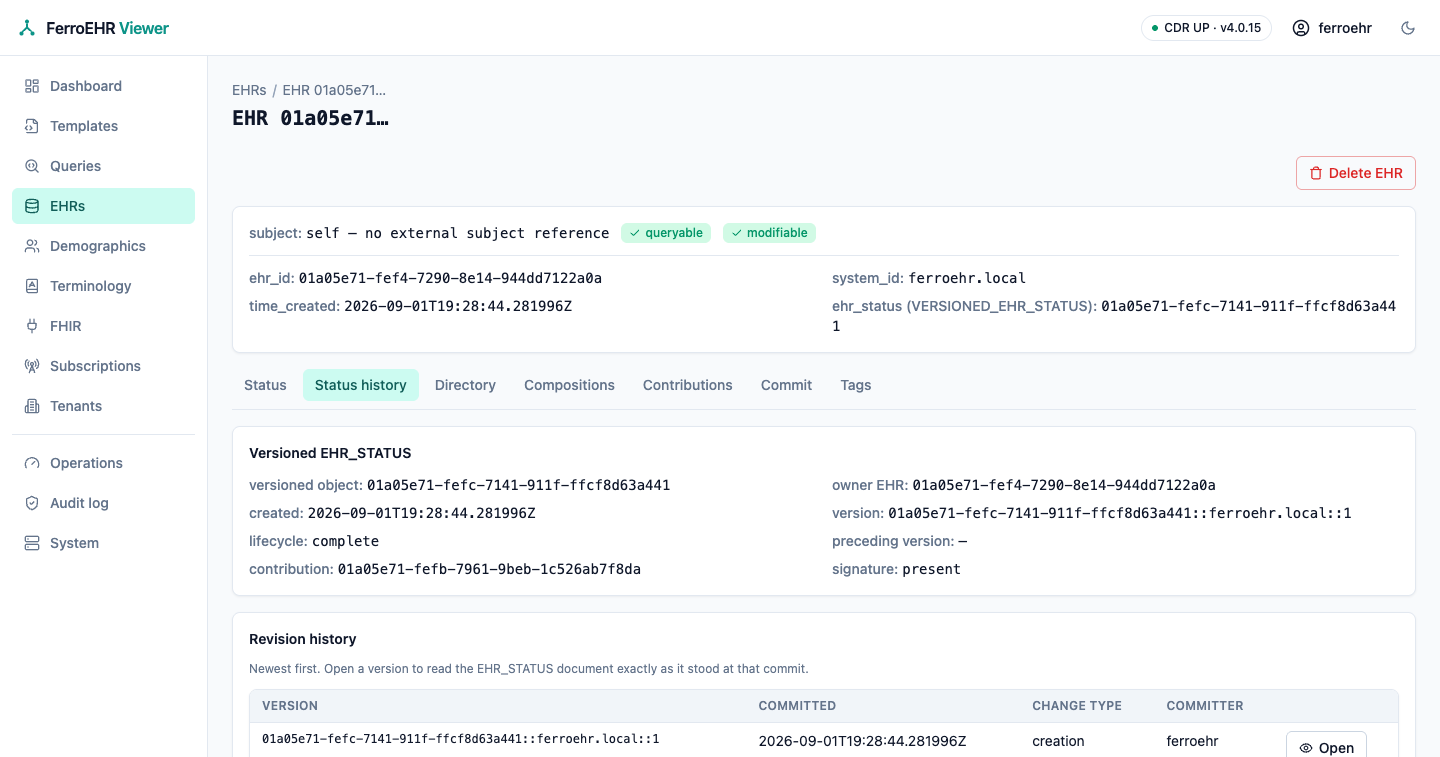1440x757 pixels.
Task: Click the Revision history heading
Action: tap(303, 639)
